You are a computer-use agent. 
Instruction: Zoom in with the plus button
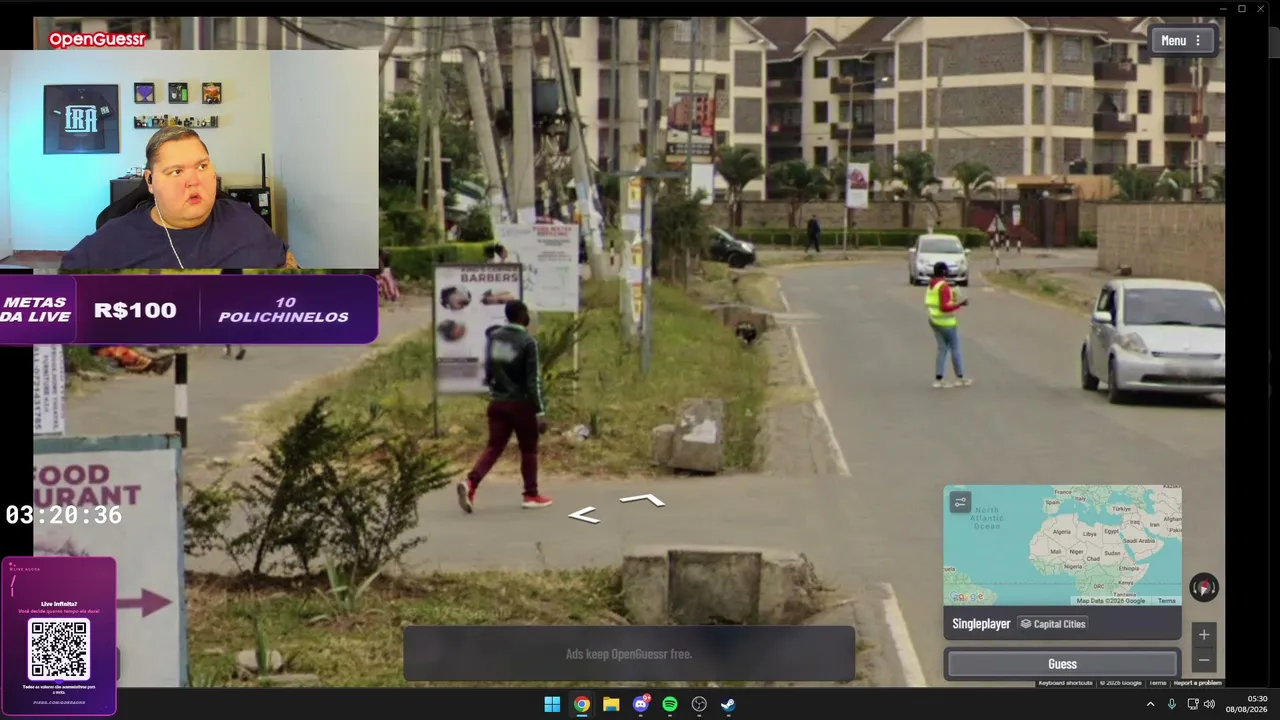click(1204, 634)
